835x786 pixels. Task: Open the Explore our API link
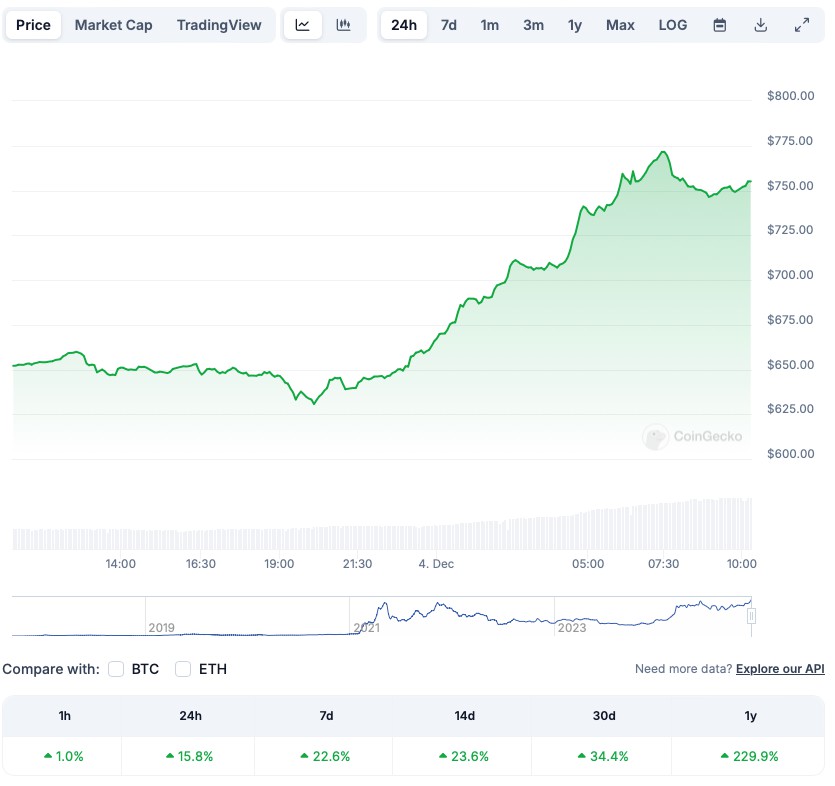click(780, 669)
